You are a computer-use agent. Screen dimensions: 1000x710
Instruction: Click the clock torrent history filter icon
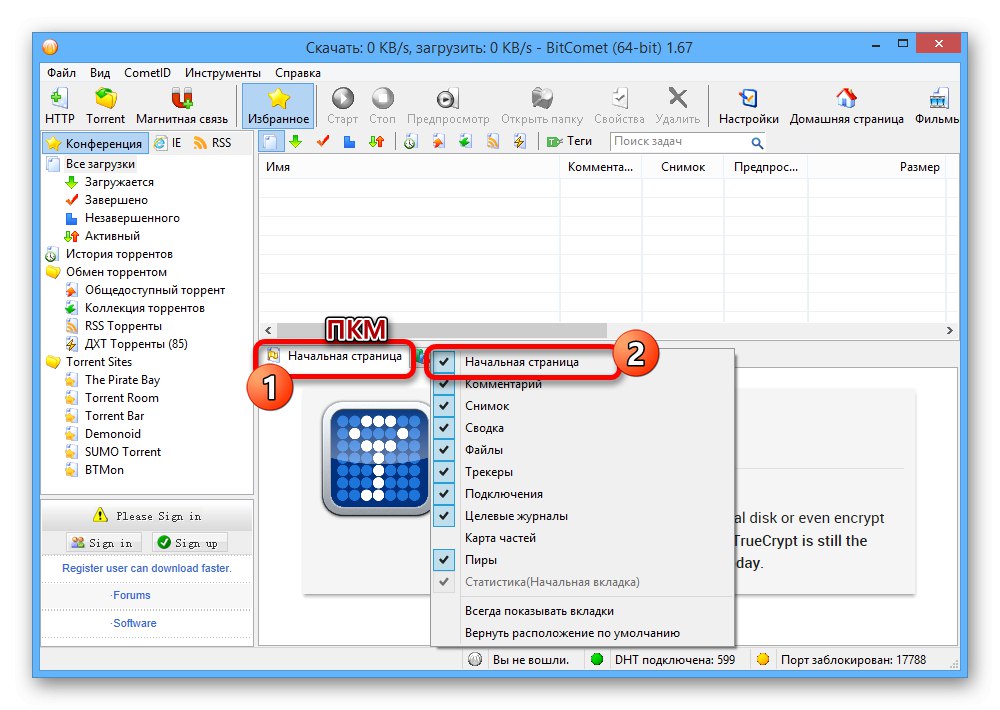point(410,142)
